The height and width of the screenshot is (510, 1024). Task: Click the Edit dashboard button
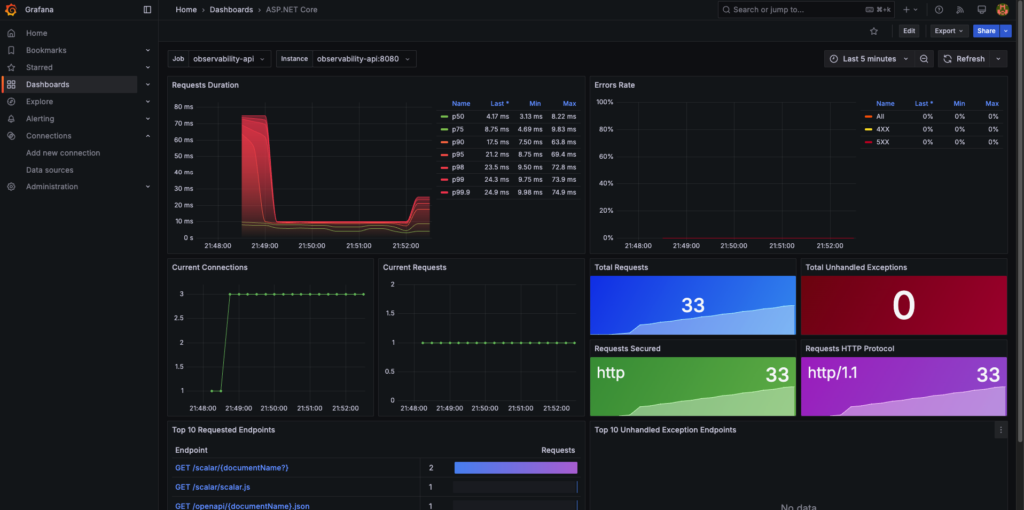[x=909, y=31]
